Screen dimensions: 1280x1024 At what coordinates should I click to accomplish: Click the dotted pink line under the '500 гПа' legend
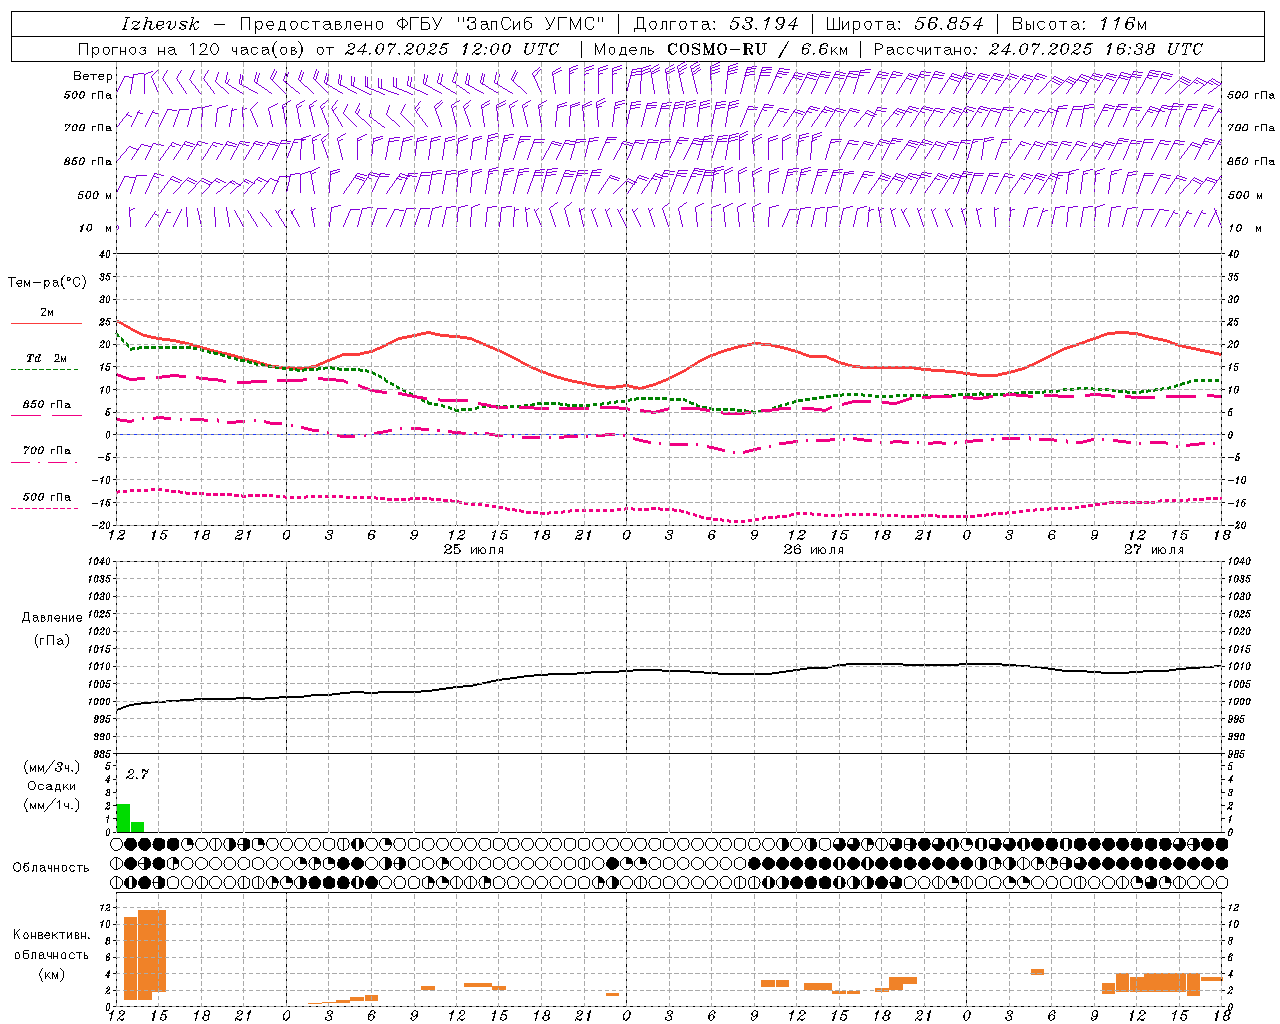coord(44,508)
